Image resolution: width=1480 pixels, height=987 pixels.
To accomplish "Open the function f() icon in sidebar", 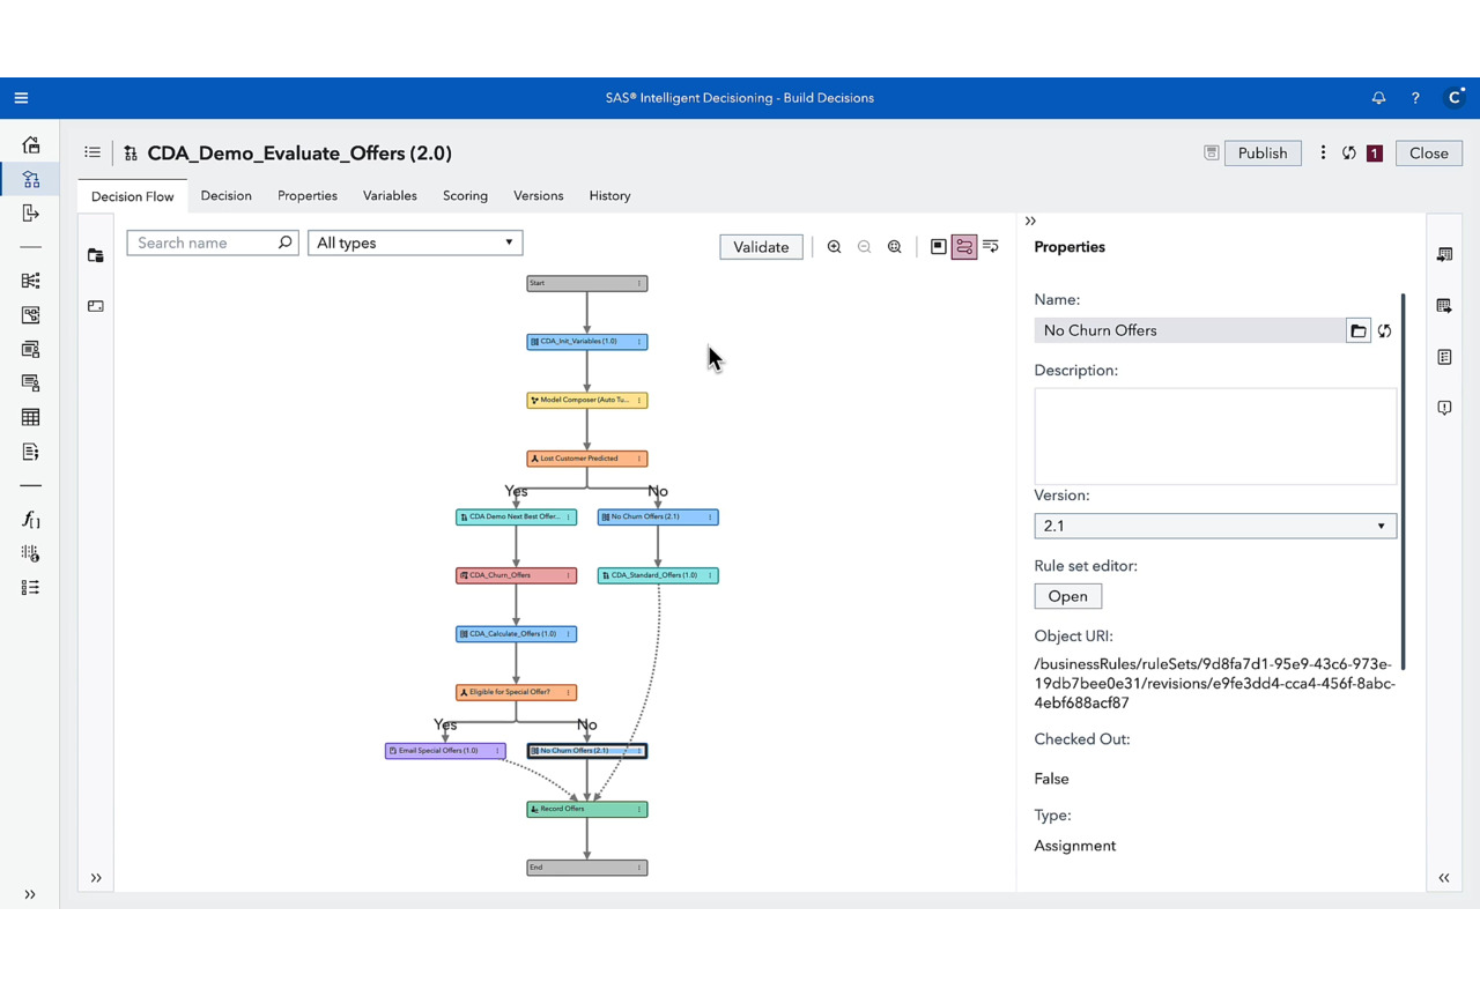I will point(31,519).
